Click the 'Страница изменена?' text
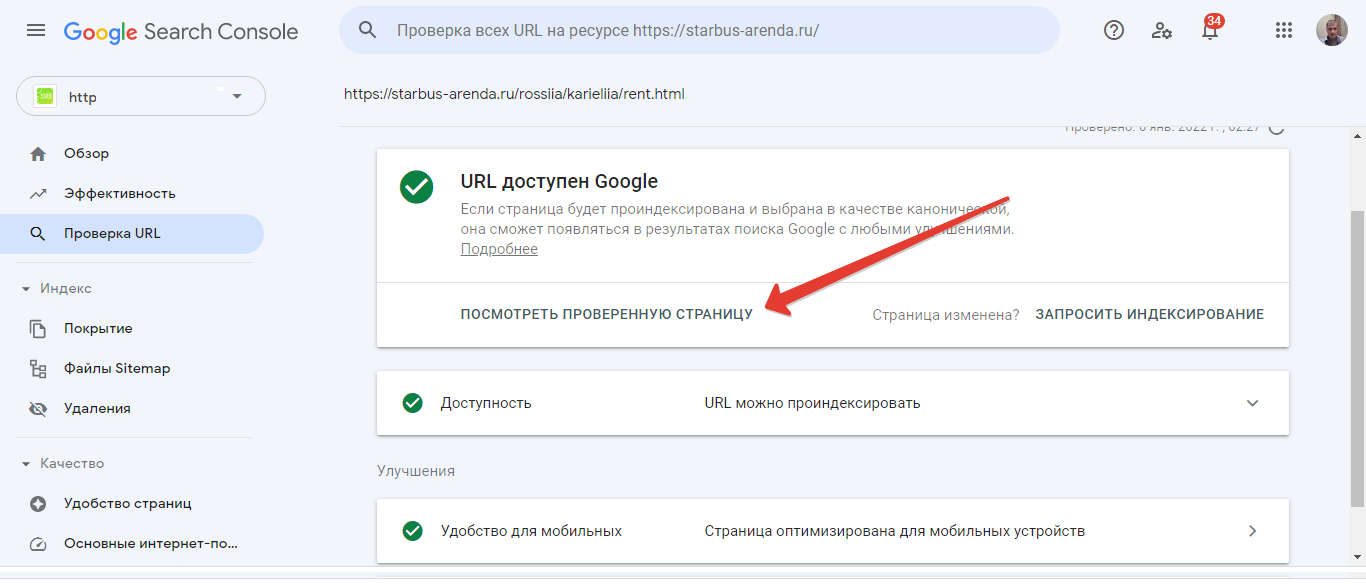The height and width of the screenshot is (584, 1366). (946, 314)
